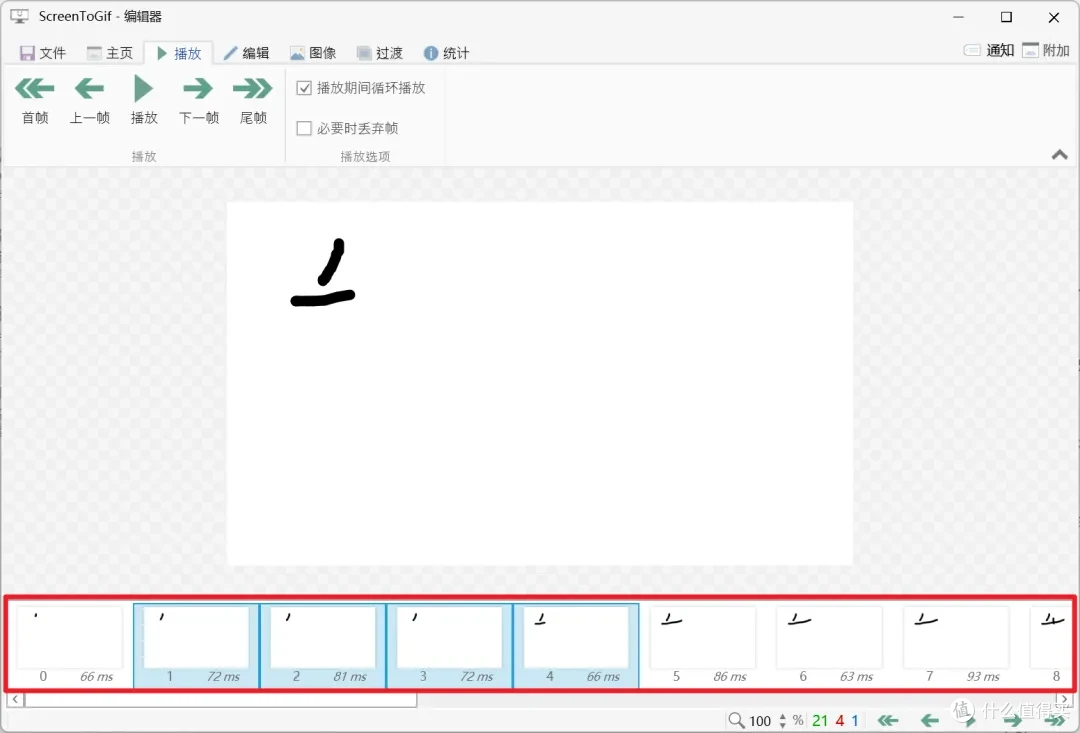Select frame 7 thumbnail

click(x=957, y=646)
